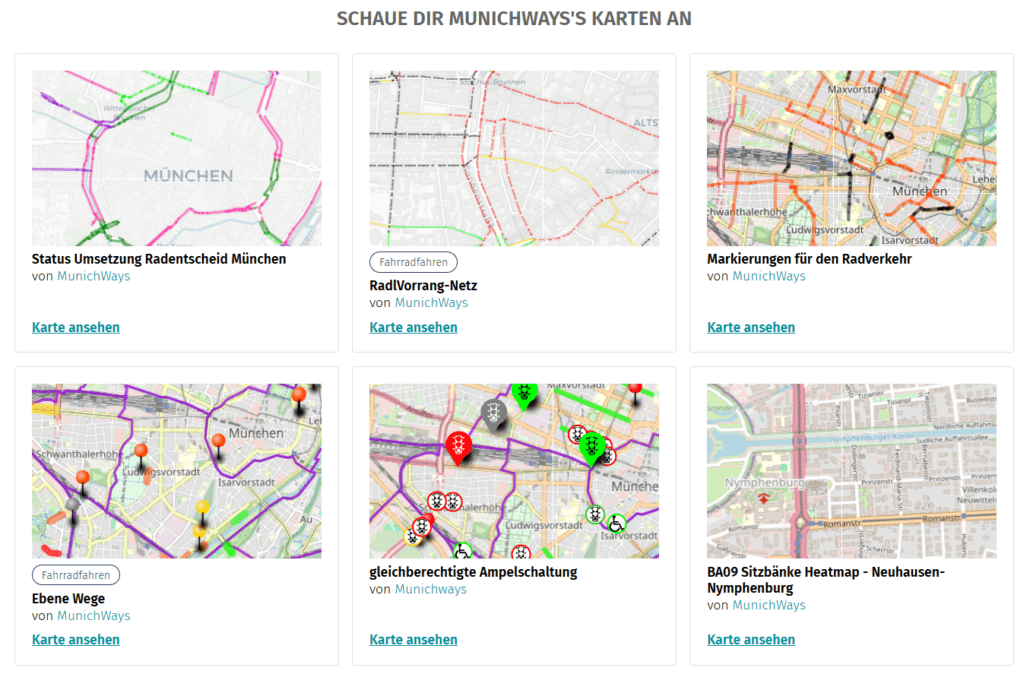Open Karte ansehen for Status Umsetzung Radentscheid
This screenshot has width=1030, height=674.
click(75, 327)
